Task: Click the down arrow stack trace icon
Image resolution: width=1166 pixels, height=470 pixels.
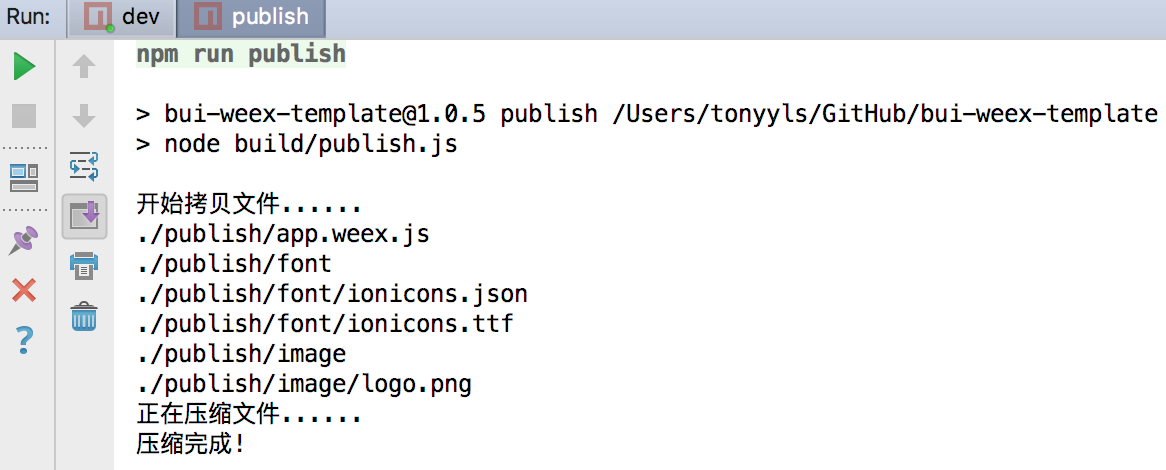Action: point(84,115)
